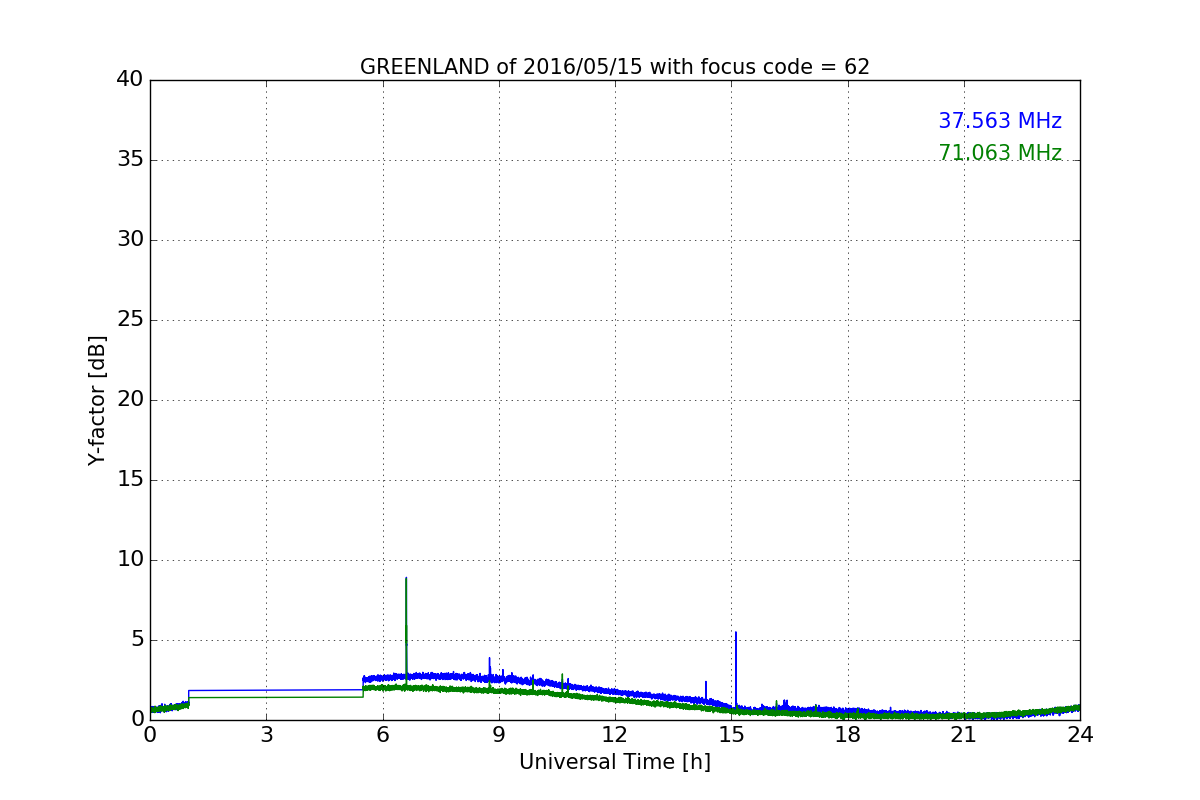Click x-axis tick label 3

pyautogui.click(x=266, y=735)
